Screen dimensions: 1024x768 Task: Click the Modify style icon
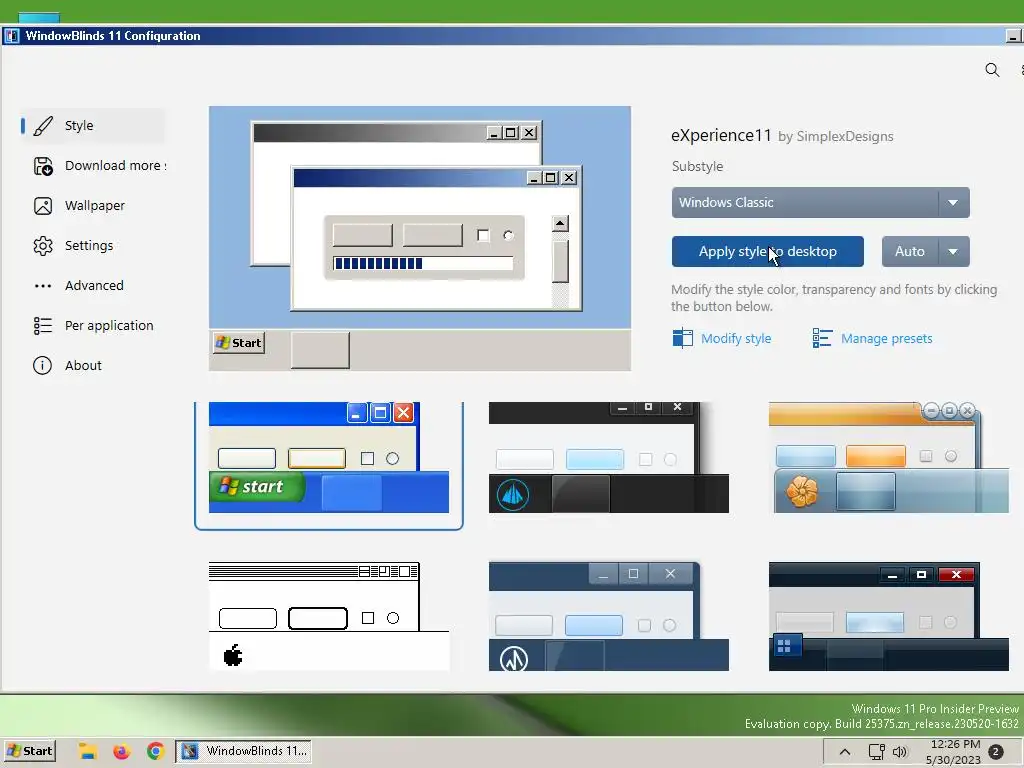pos(682,338)
